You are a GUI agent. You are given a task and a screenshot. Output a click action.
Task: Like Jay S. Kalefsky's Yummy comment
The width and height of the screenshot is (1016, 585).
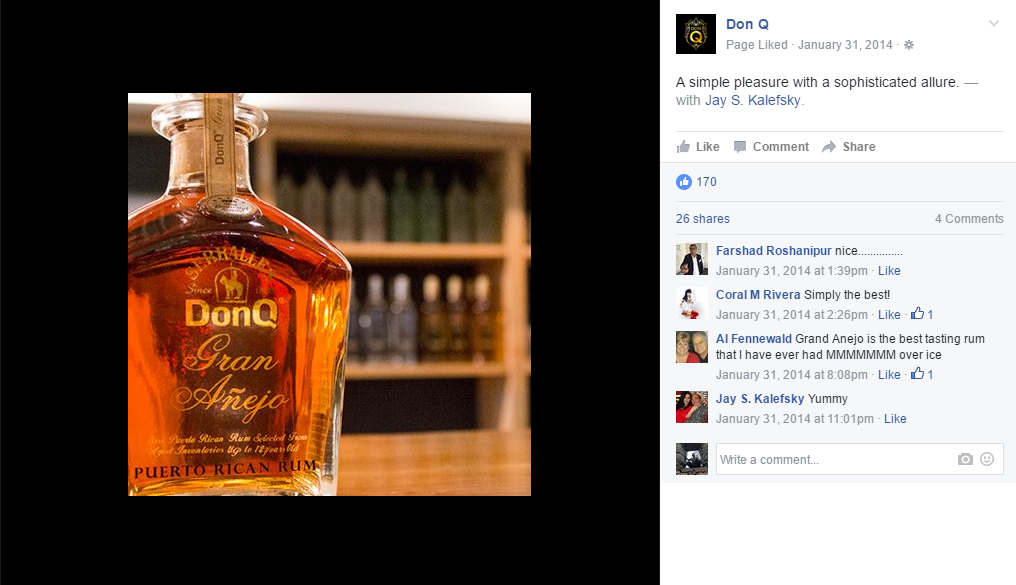pyautogui.click(x=895, y=419)
